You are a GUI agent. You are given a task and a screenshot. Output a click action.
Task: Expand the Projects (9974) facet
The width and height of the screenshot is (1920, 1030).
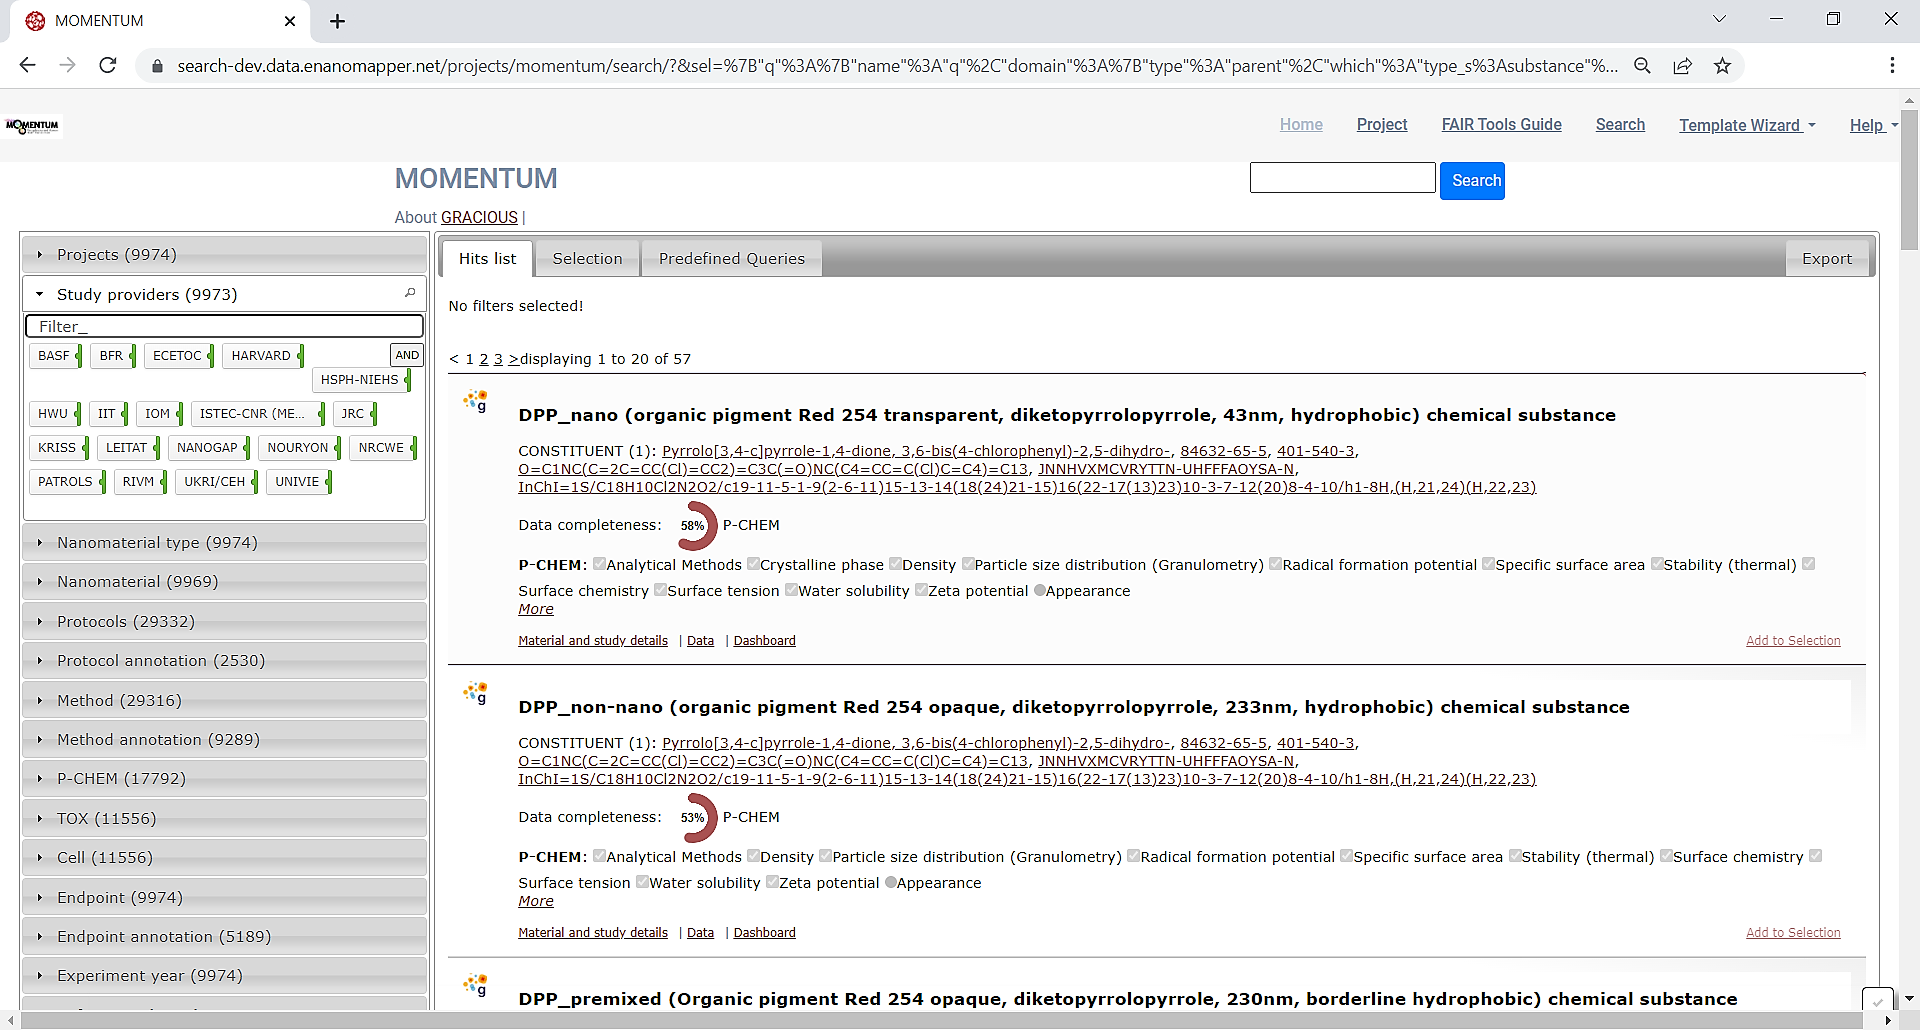click(116, 255)
